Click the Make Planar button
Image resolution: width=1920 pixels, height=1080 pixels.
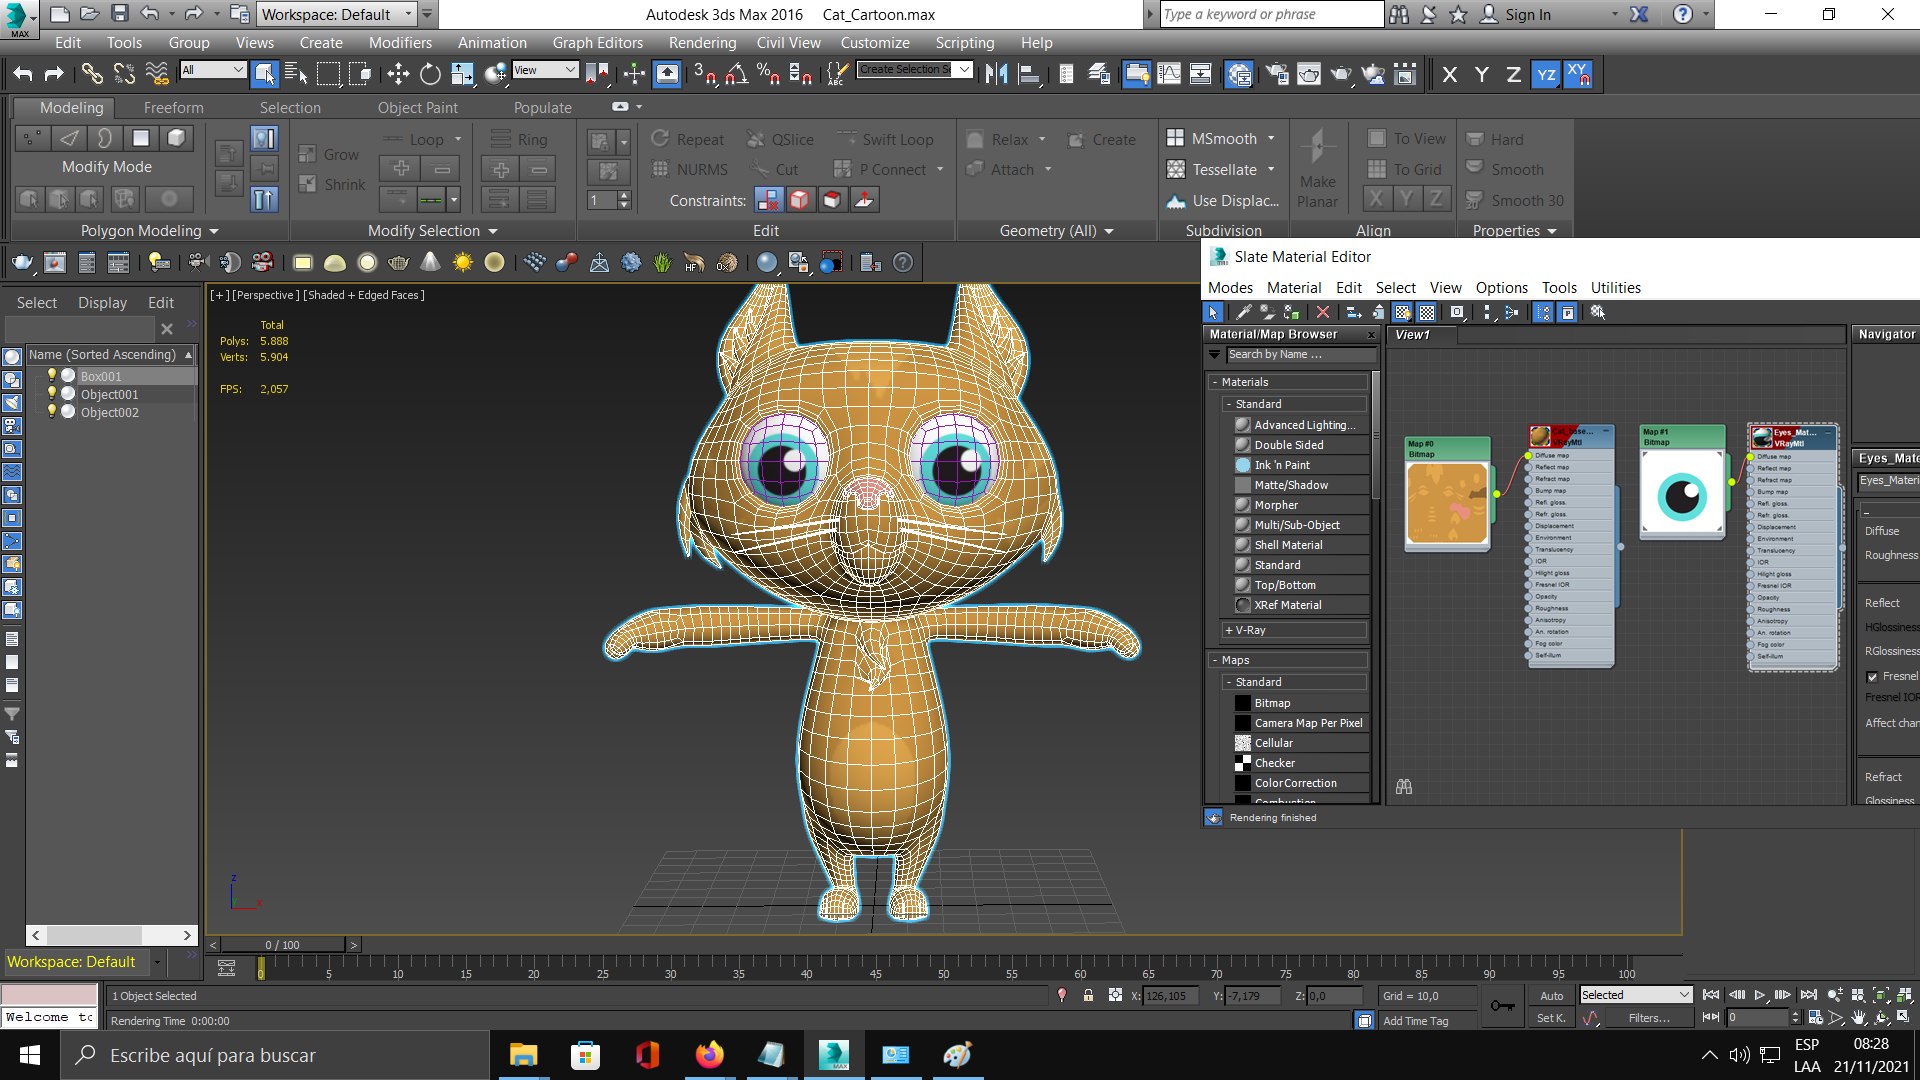point(1317,170)
